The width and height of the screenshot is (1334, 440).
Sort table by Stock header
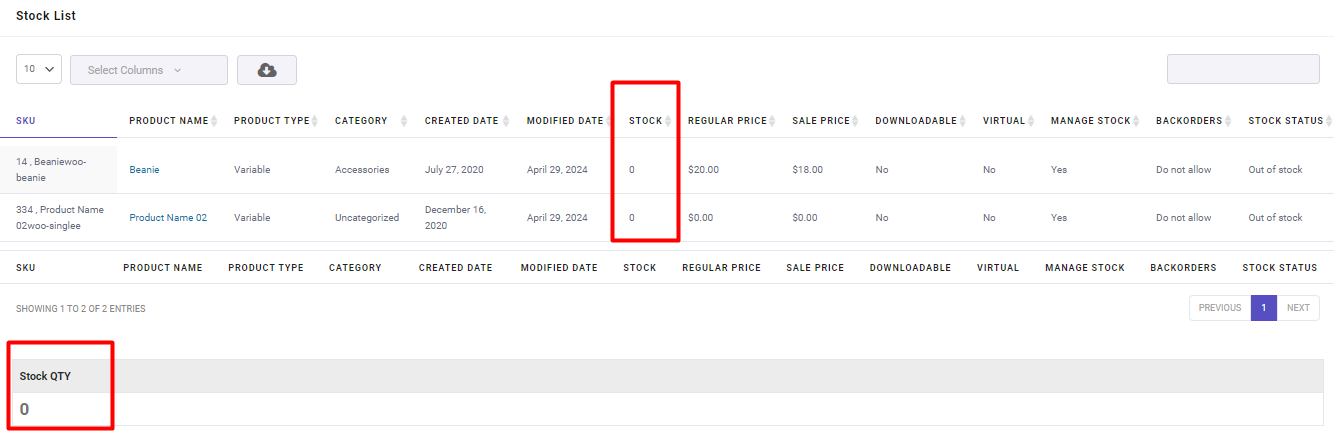point(645,121)
